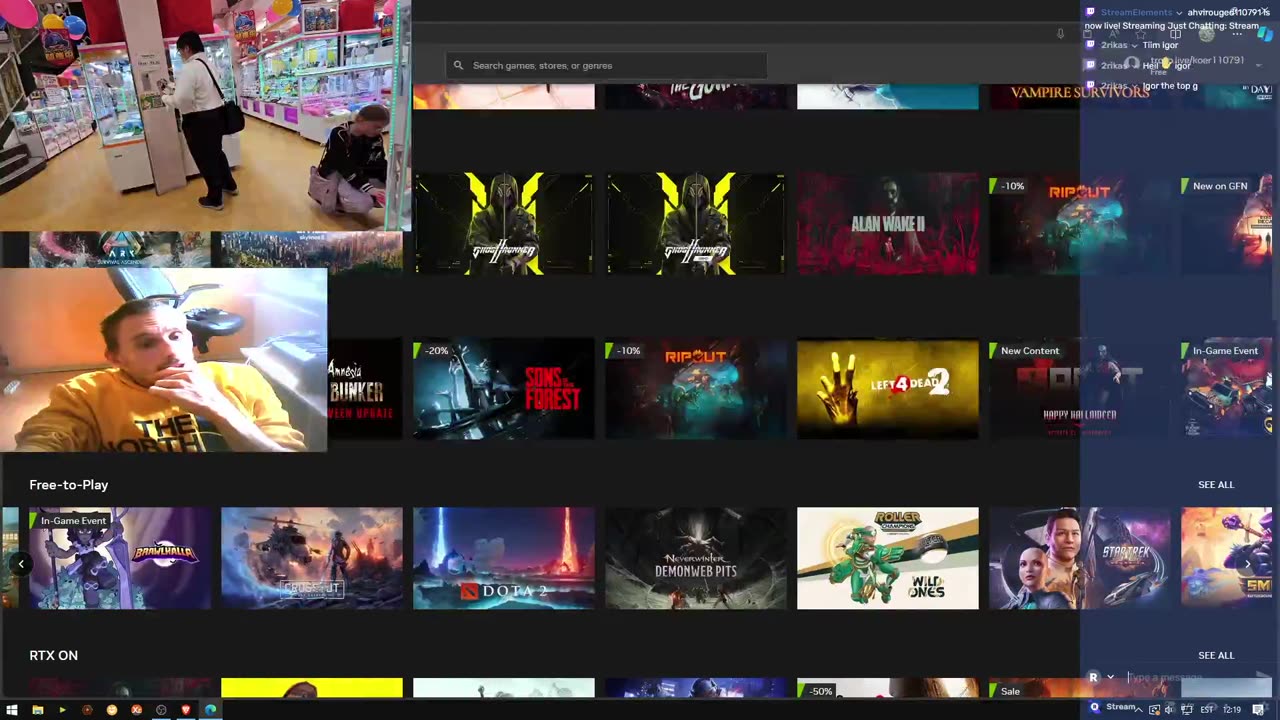
Task: Open the browser three-dots menu
Action: (x=1235, y=34)
